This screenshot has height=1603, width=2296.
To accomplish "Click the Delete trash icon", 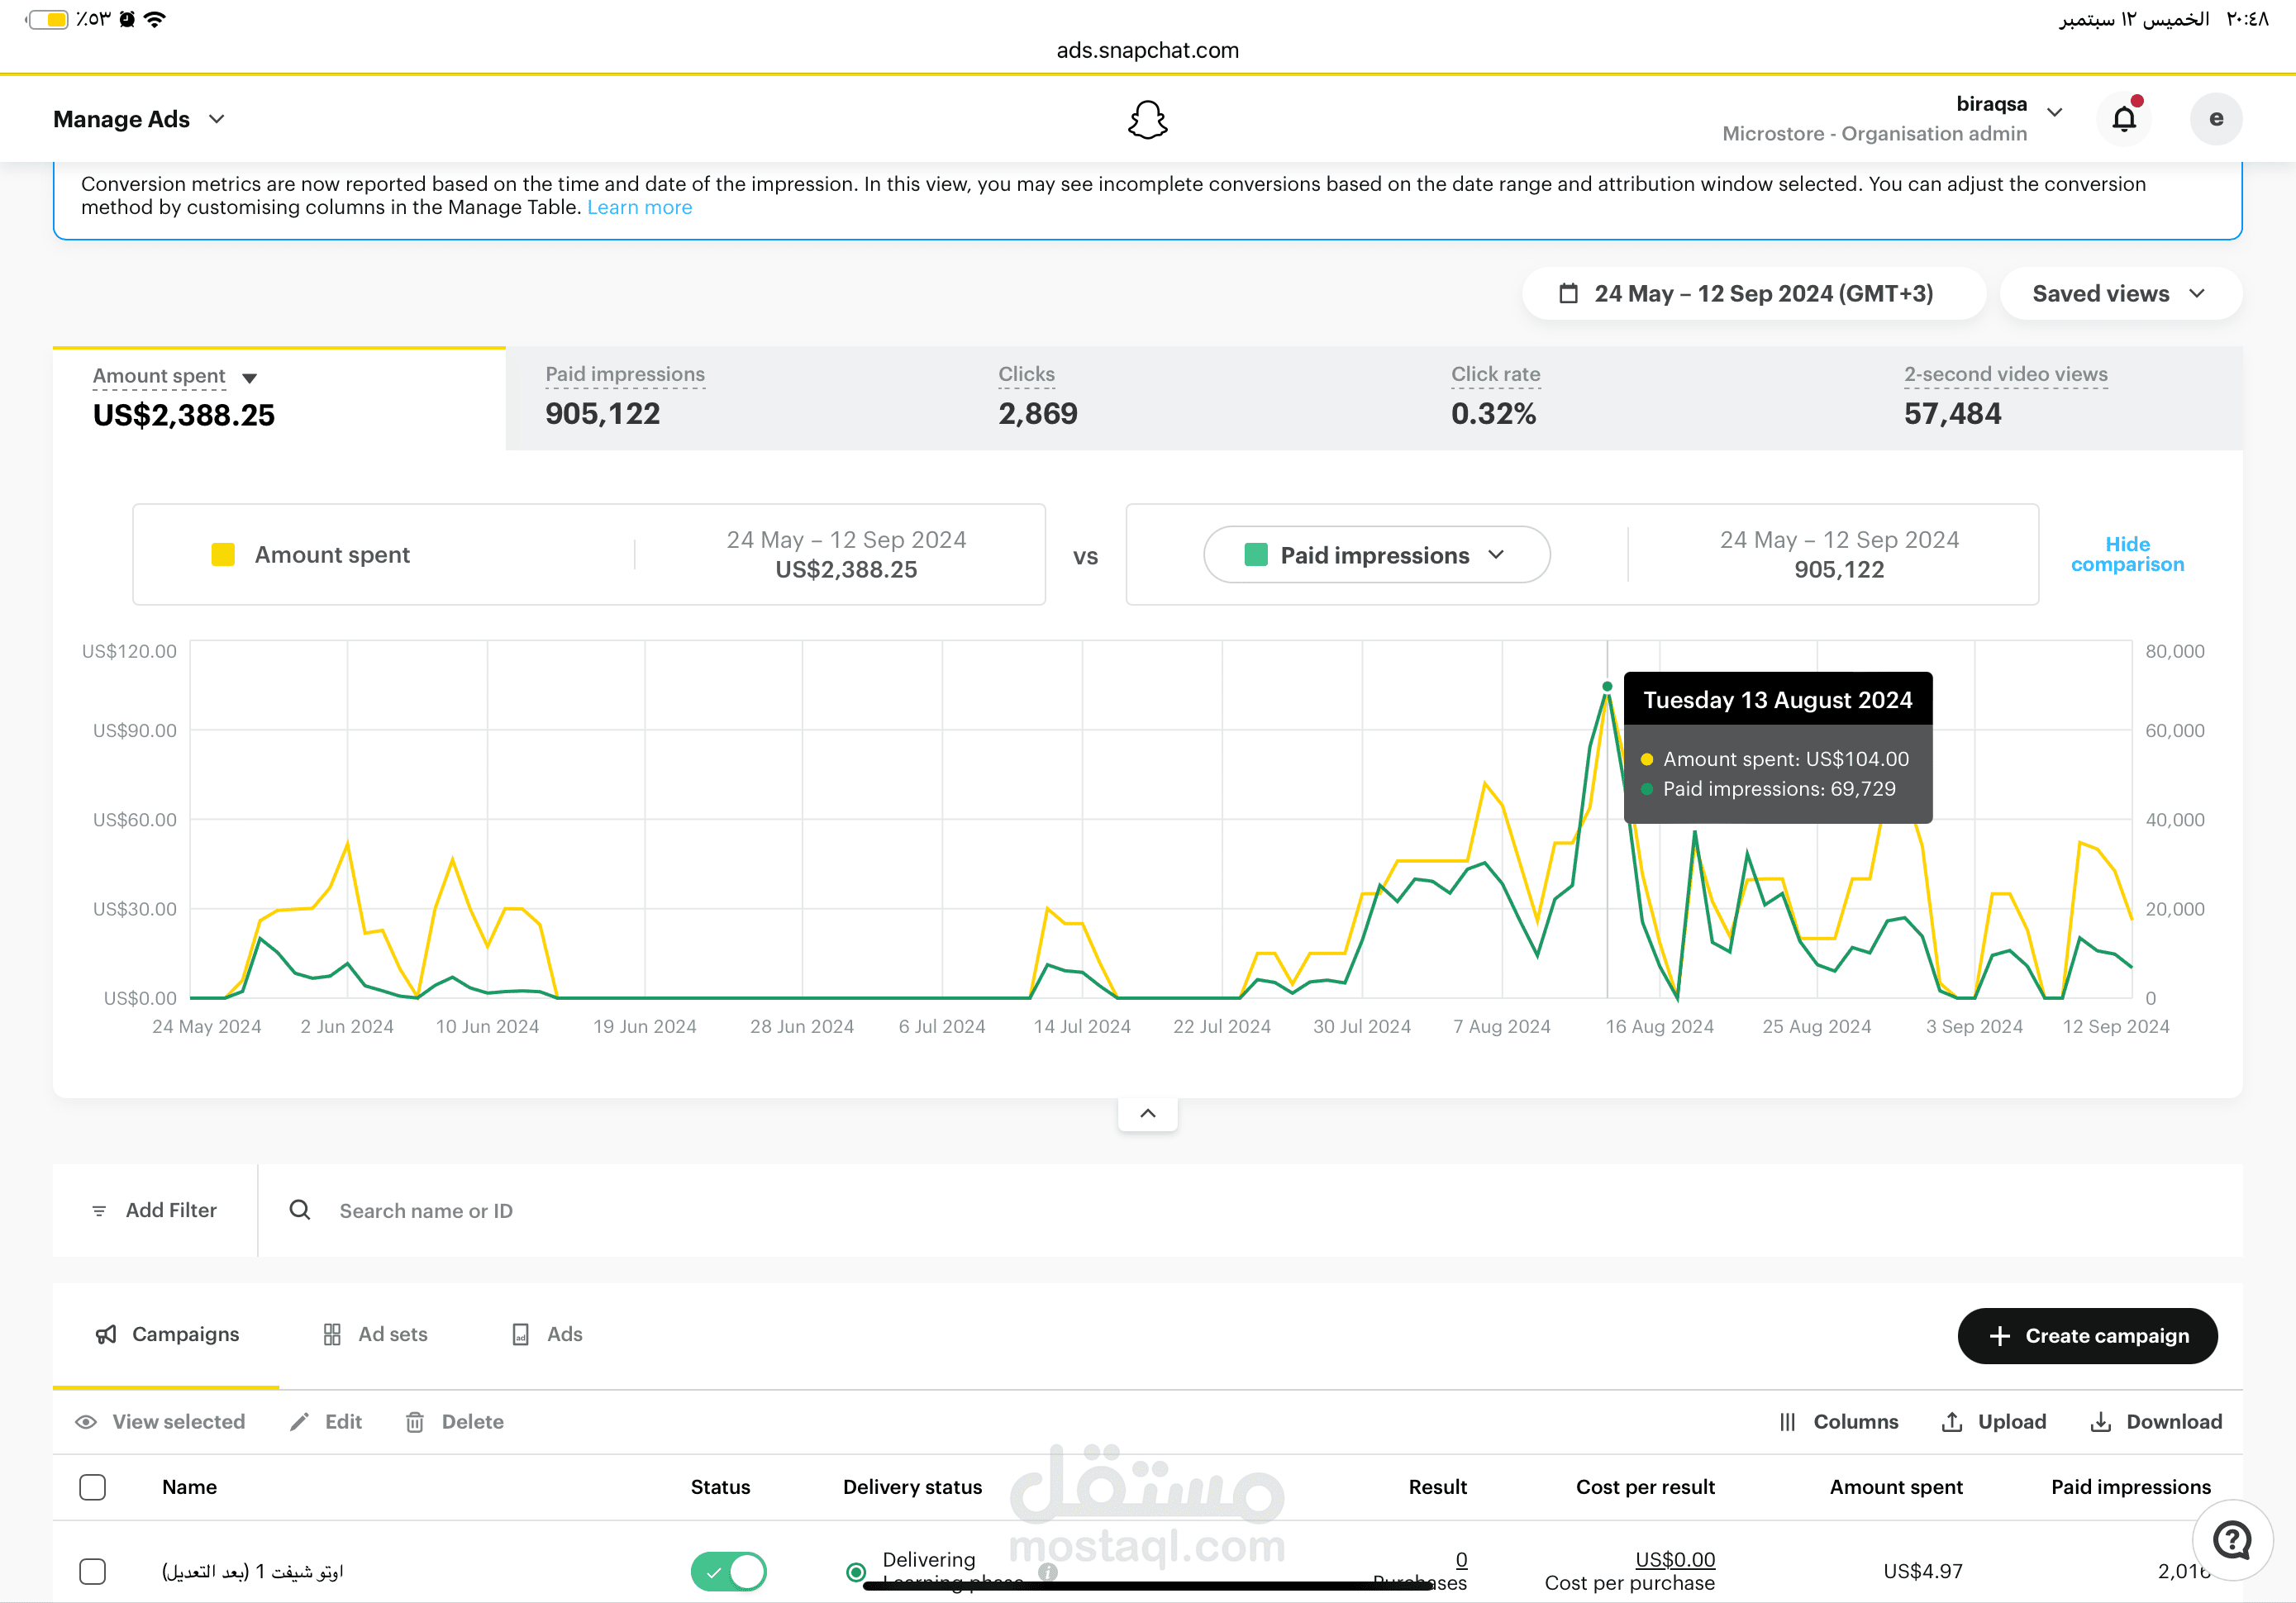I will [415, 1422].
